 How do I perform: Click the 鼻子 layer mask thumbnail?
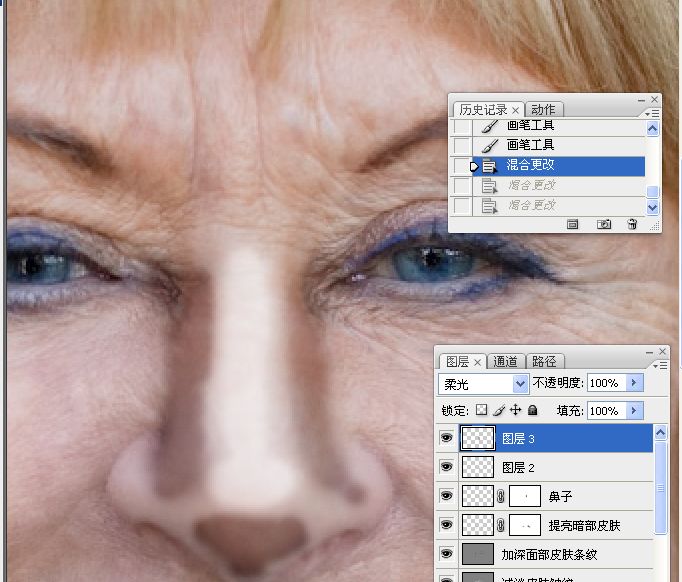pos(525,496)
